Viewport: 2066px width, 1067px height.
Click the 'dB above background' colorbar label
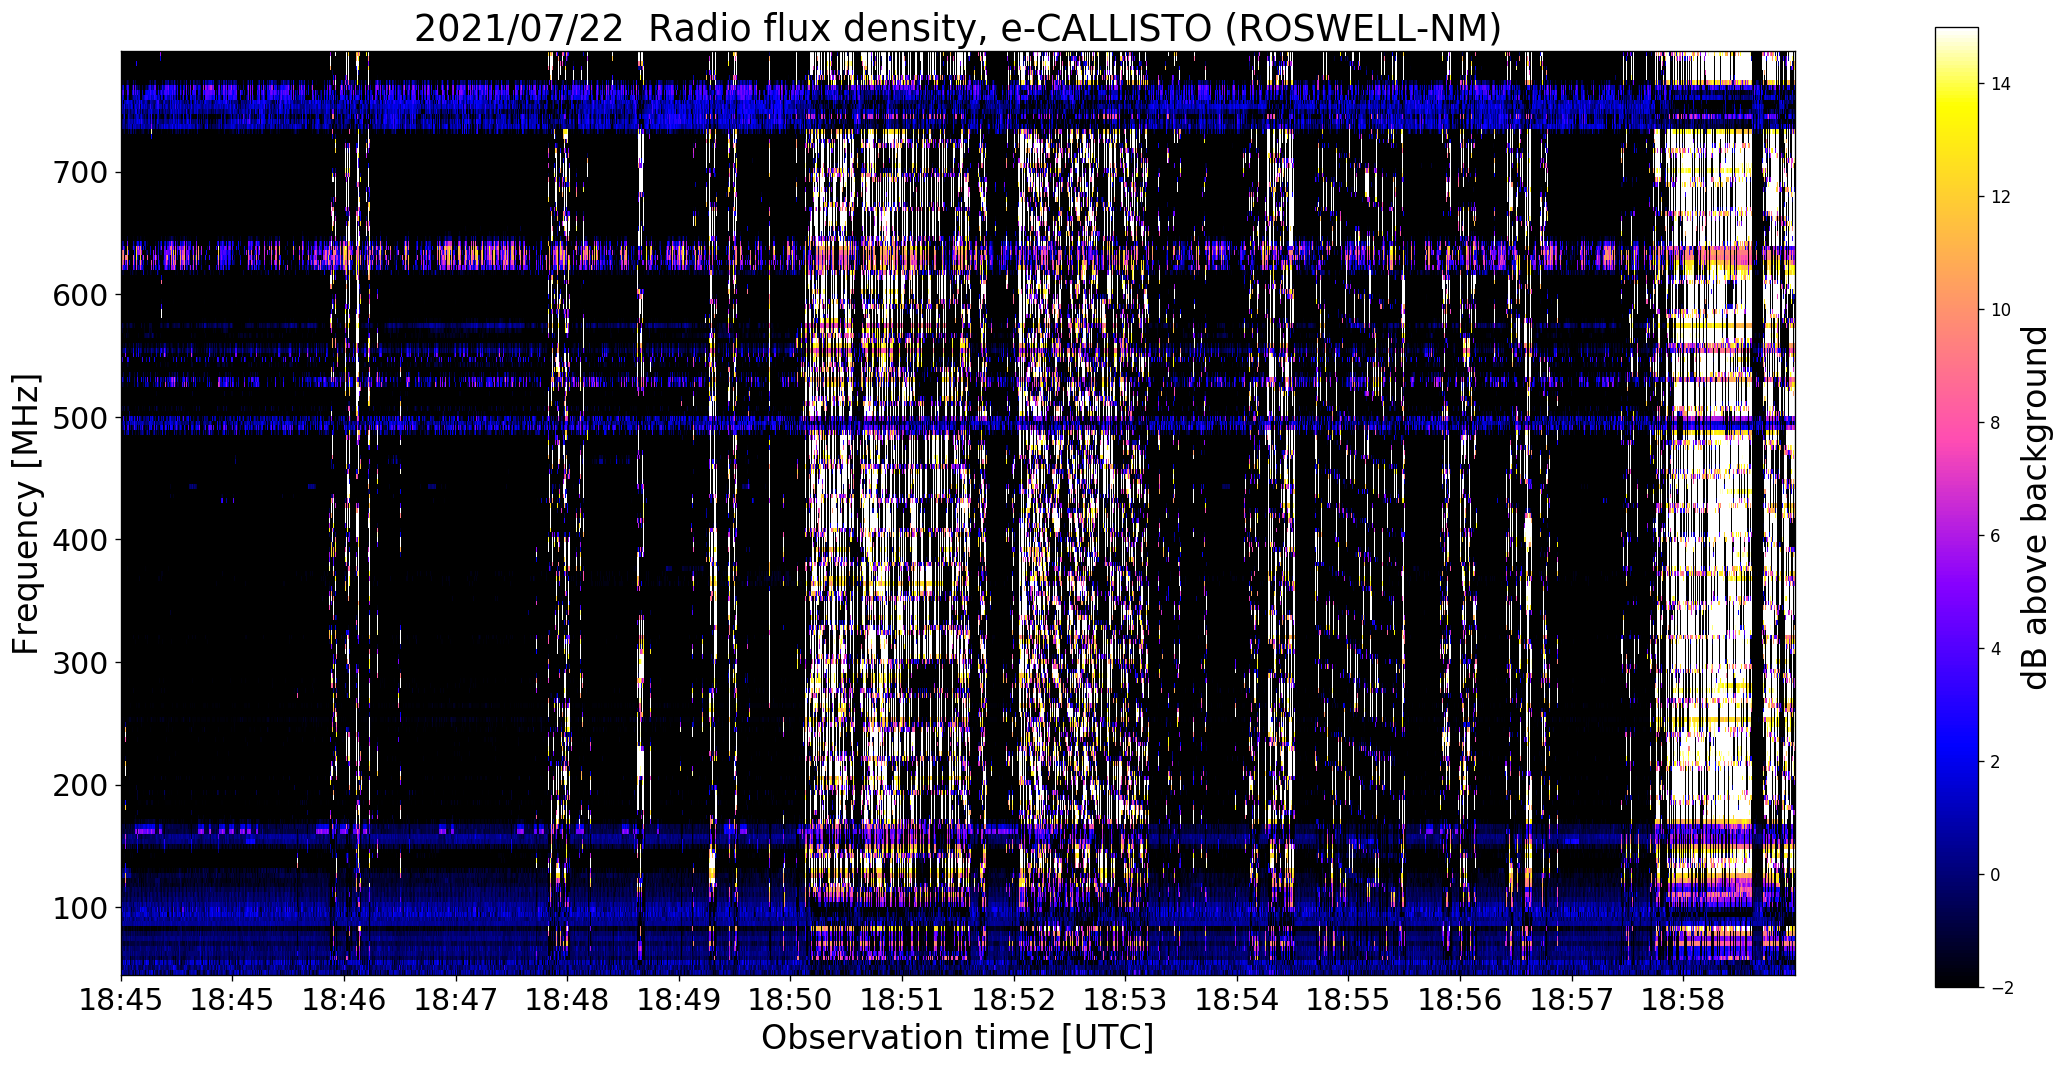[2035, 508]
